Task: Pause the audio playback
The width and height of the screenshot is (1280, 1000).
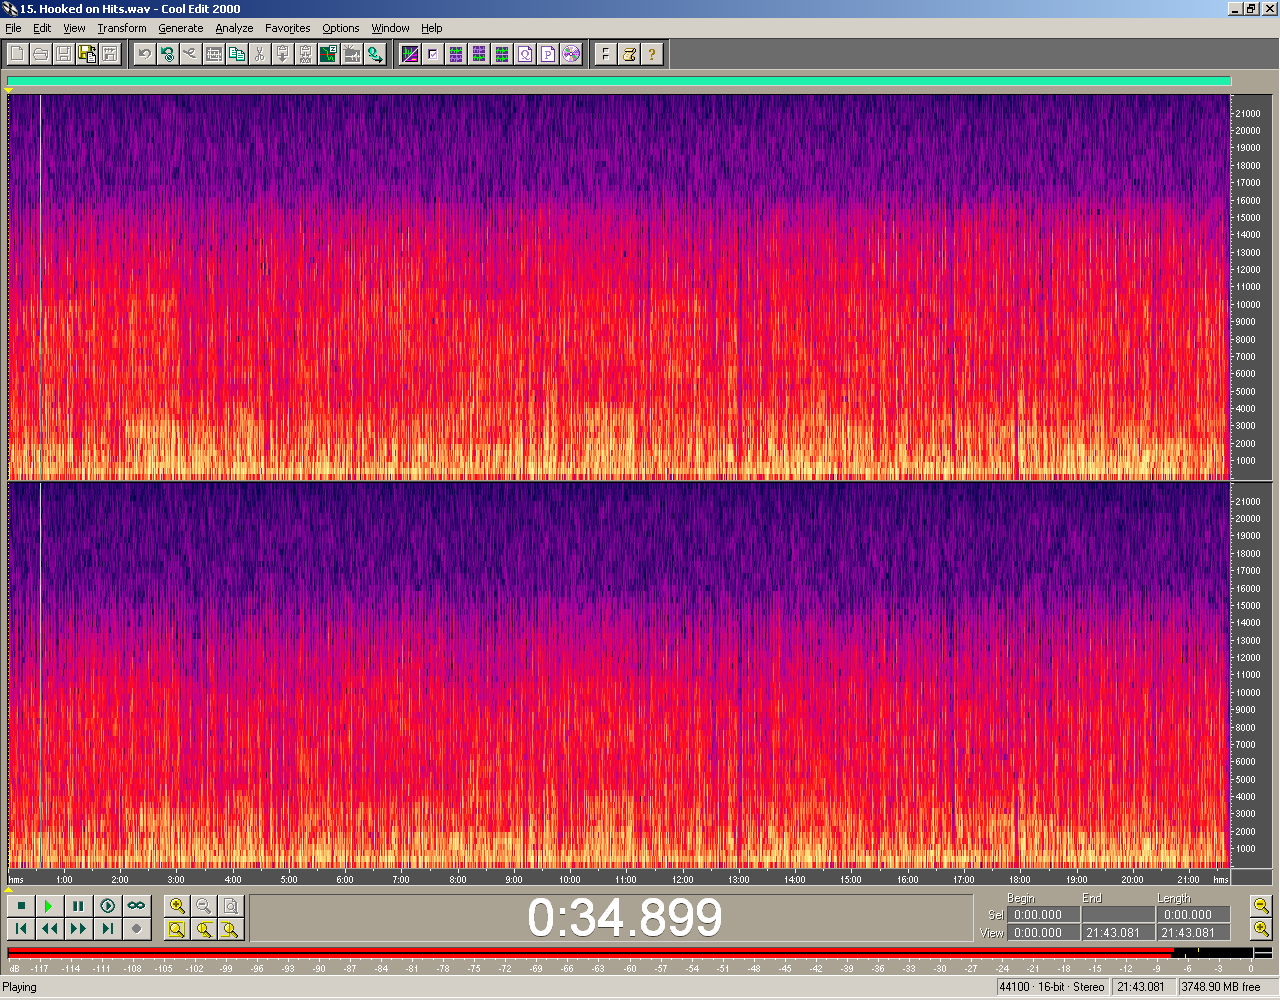Action: point(78,906)
